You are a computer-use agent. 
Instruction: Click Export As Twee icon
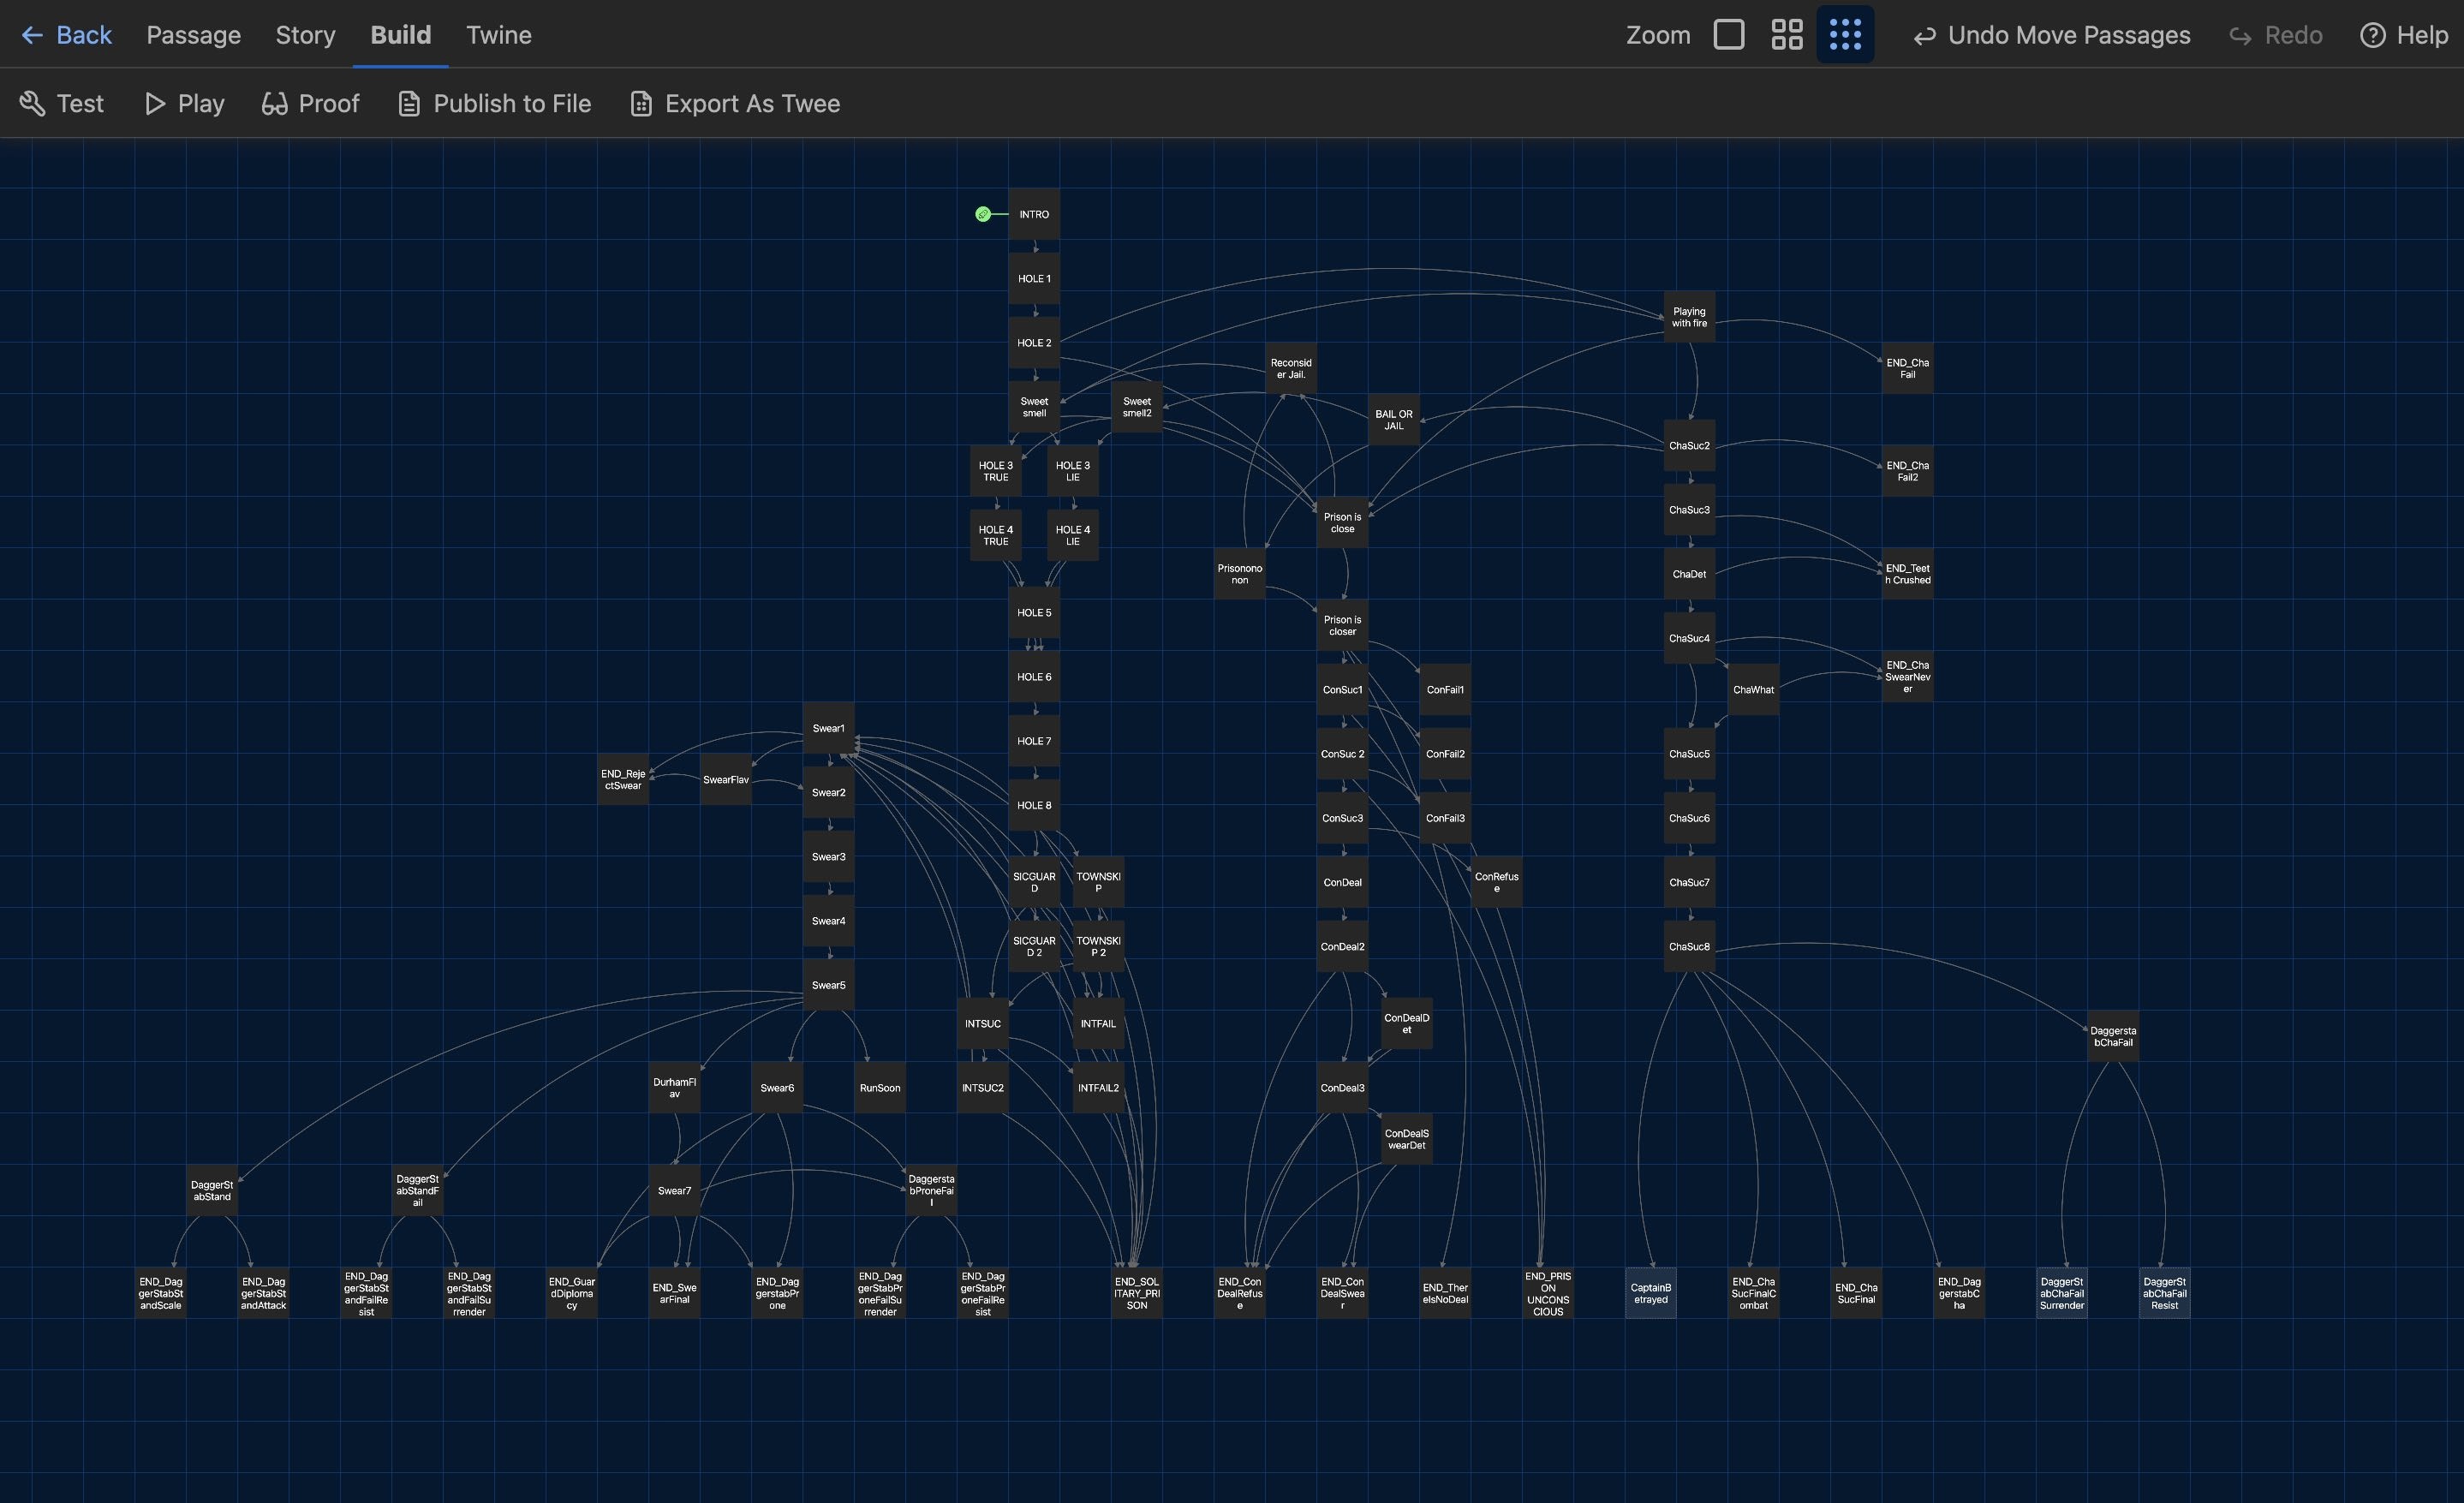tap(641, 104)
